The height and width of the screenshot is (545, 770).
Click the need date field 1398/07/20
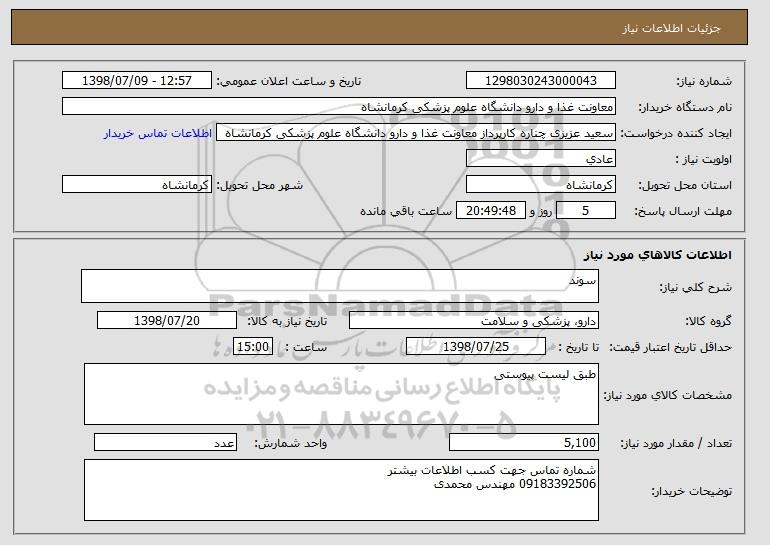click(x=167, y=321)
